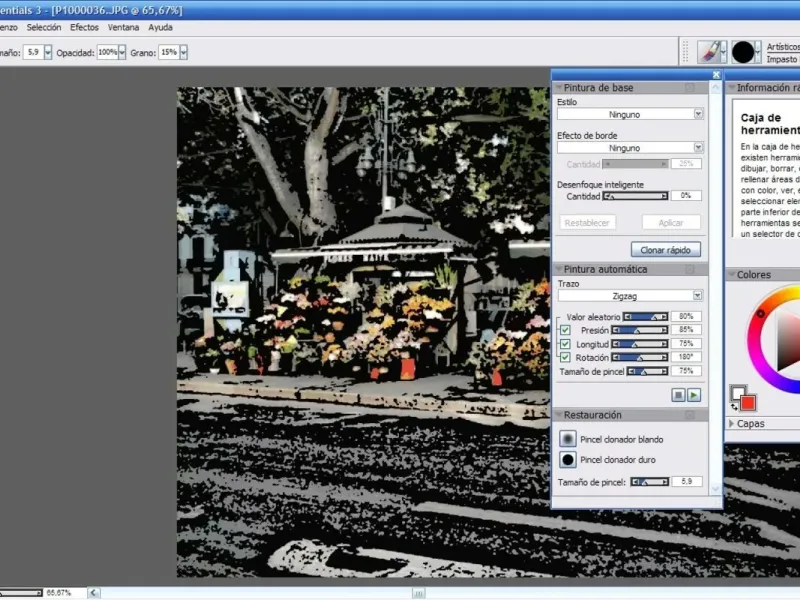Screen dimensions: 800x600
Task: Open the Estilo dropdown
Action: point(629,115)
